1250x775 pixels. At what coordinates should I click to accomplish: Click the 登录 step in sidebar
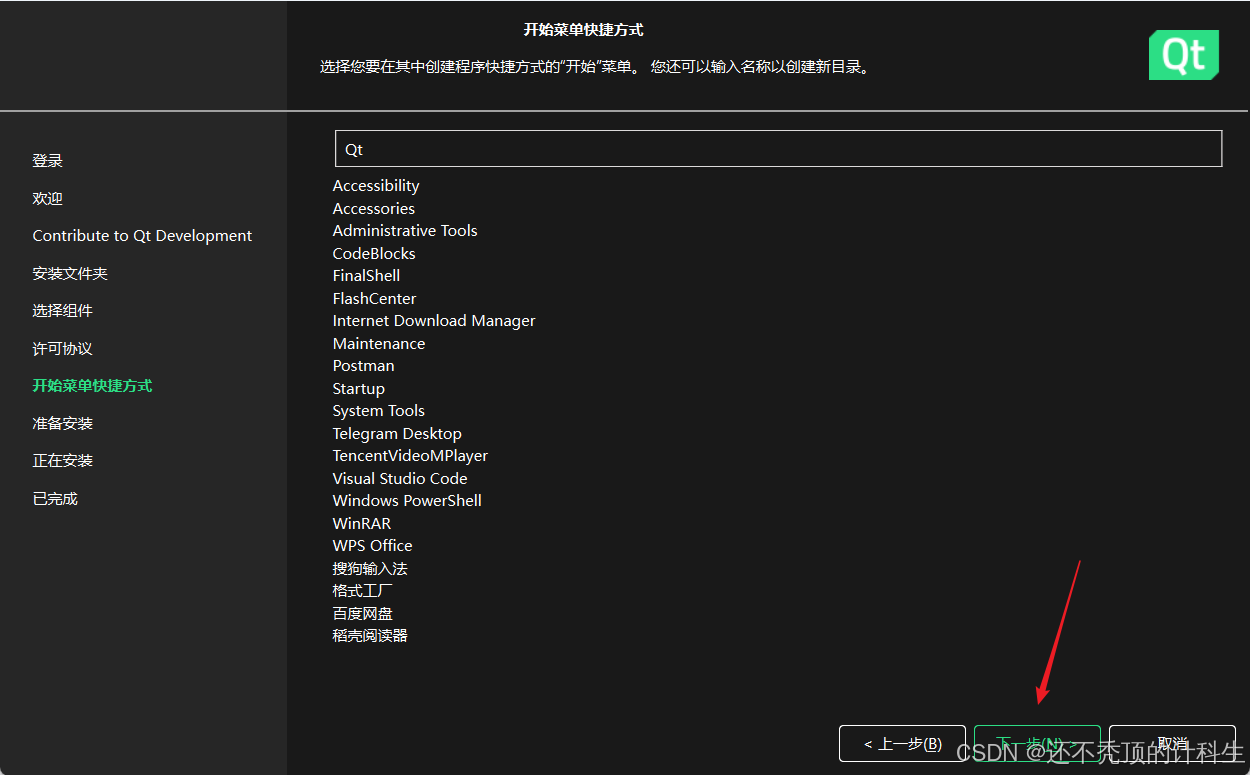pos(48,161)
